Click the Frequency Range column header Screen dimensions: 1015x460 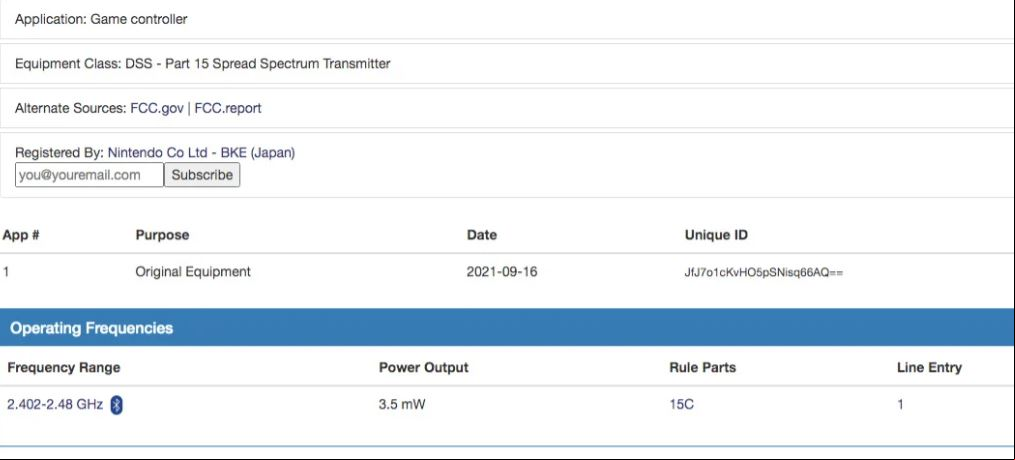click(63, 367)
